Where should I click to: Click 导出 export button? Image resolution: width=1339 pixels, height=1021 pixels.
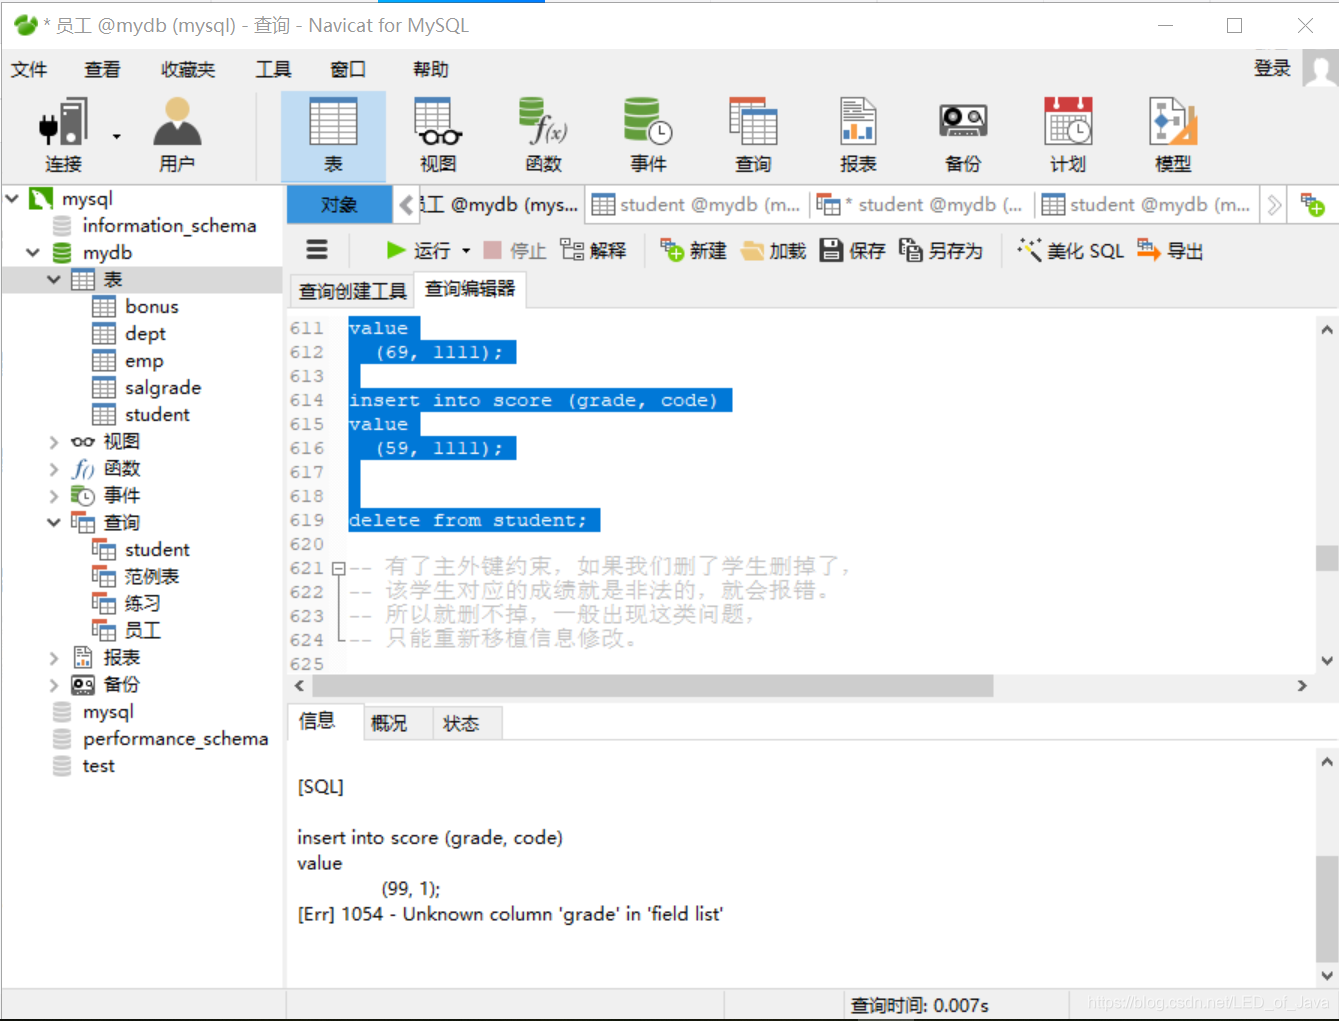(1170, 250)
